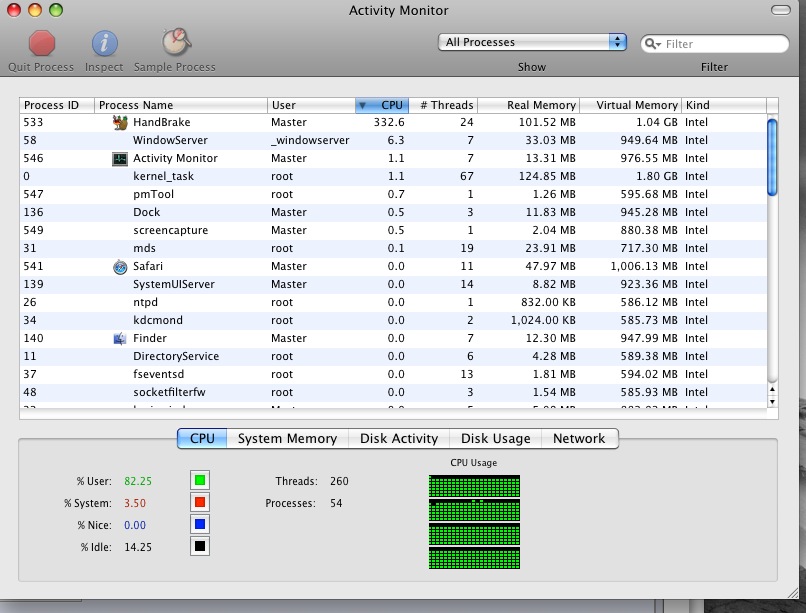806x613 pixels.
Task: Click the Threads count 260
Action: point(339,481)
